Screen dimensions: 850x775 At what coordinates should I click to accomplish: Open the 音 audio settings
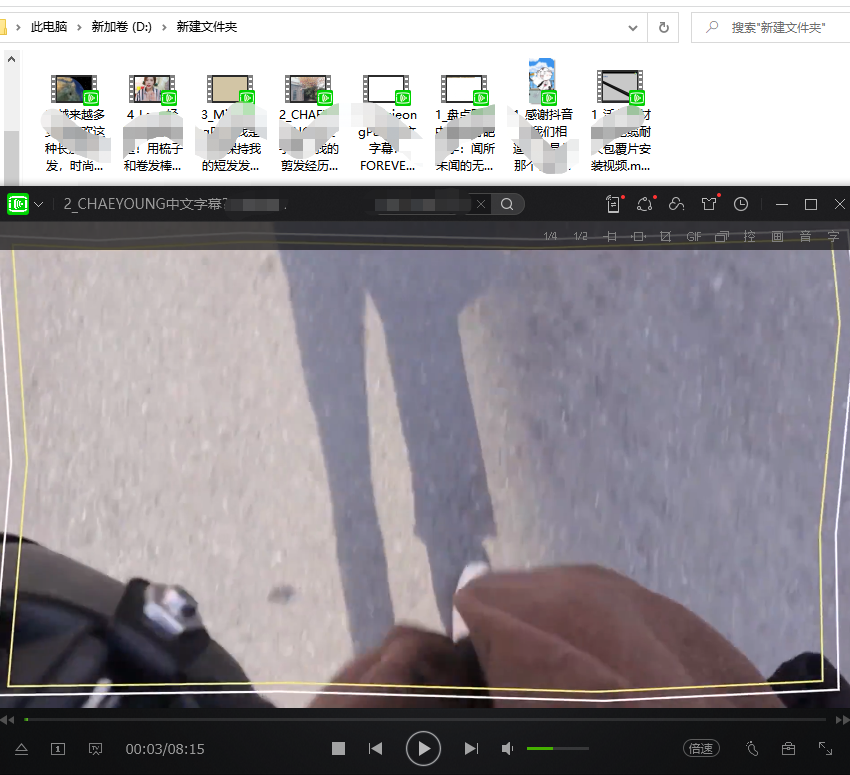[x=806, y=236]
